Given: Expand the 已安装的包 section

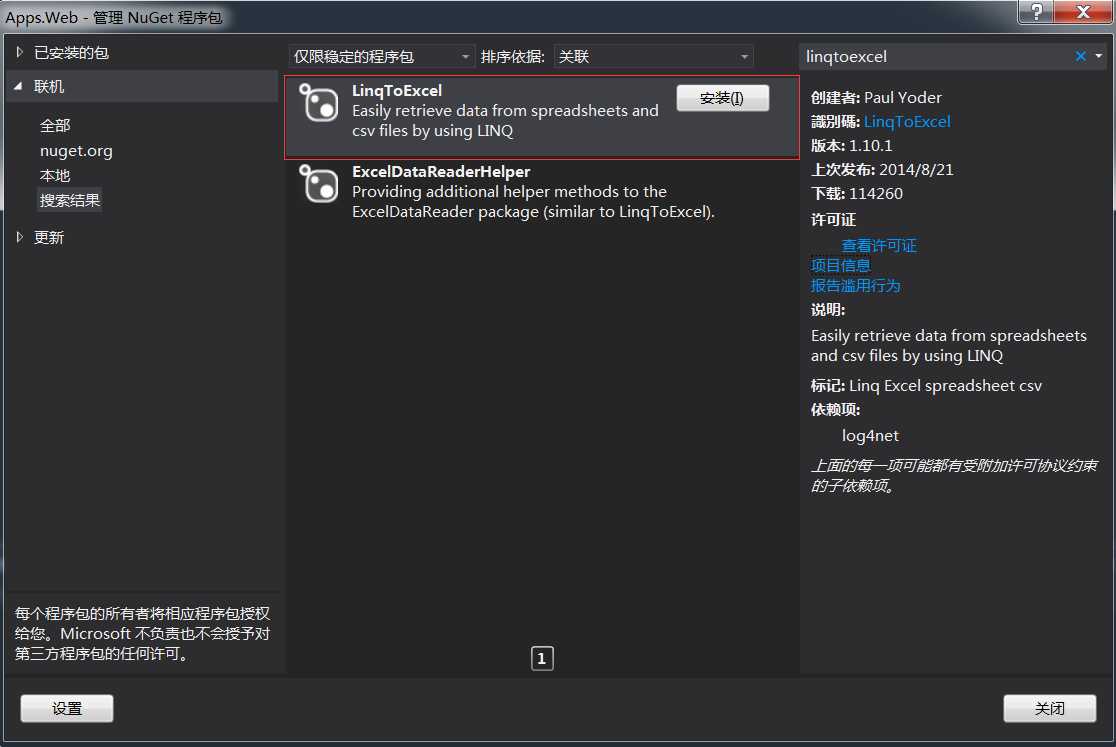Looking at the screenshot, I should [x=20, y=52].
